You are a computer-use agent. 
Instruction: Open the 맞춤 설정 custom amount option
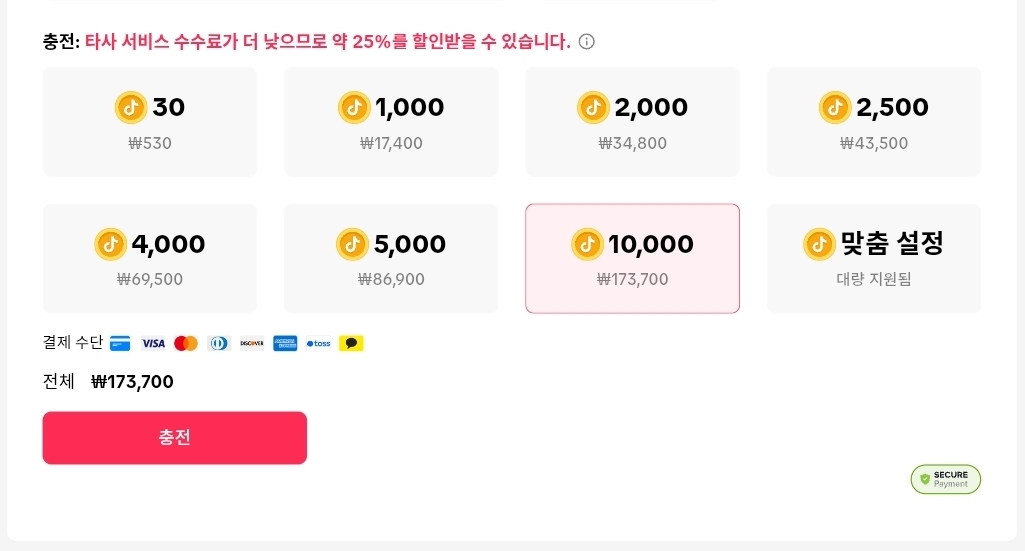[873, 258]
